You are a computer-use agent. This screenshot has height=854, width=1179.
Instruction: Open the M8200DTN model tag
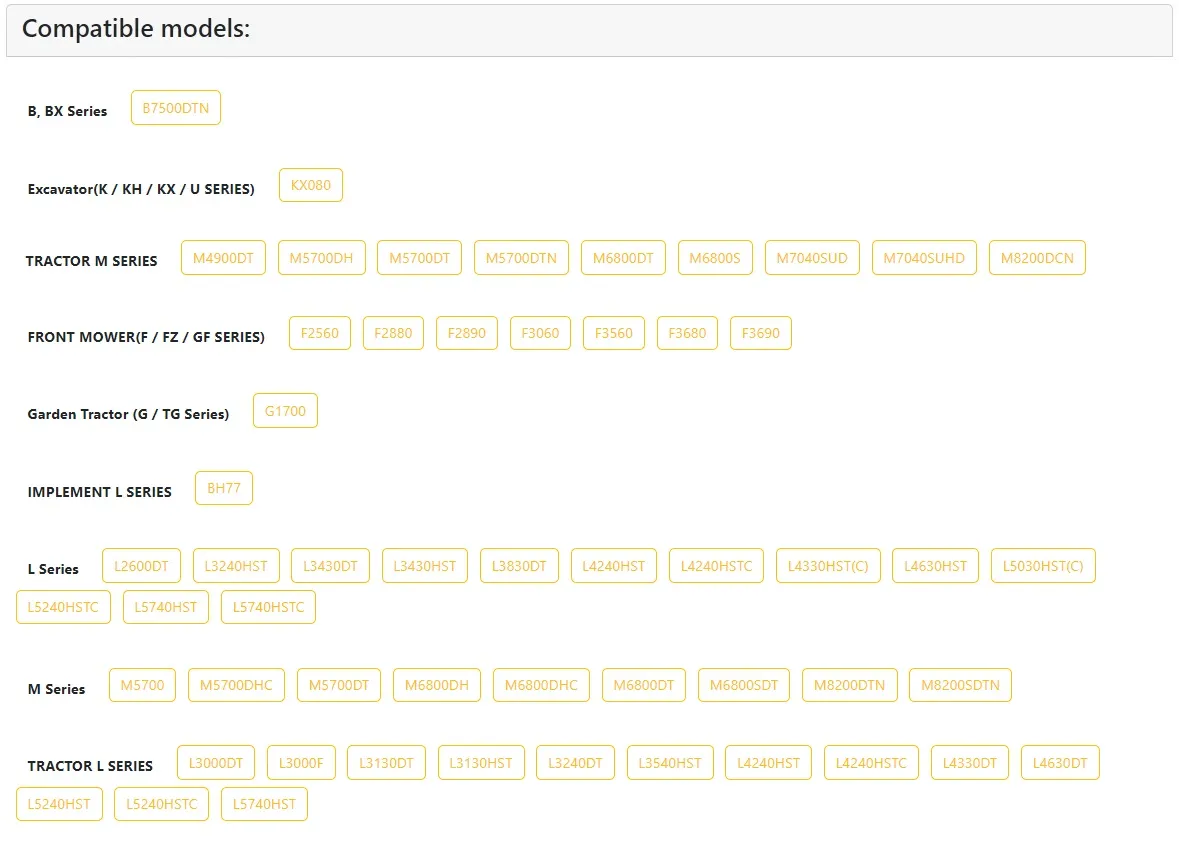tap(850, 686)
